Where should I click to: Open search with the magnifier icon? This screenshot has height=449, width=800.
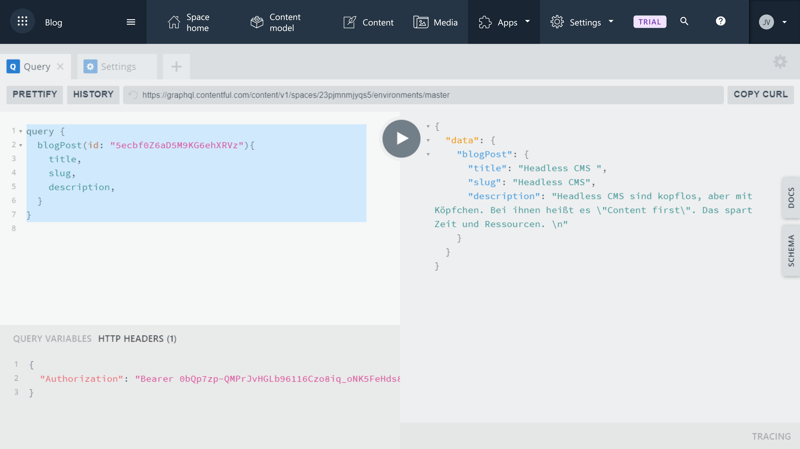(x=684, y=21)
